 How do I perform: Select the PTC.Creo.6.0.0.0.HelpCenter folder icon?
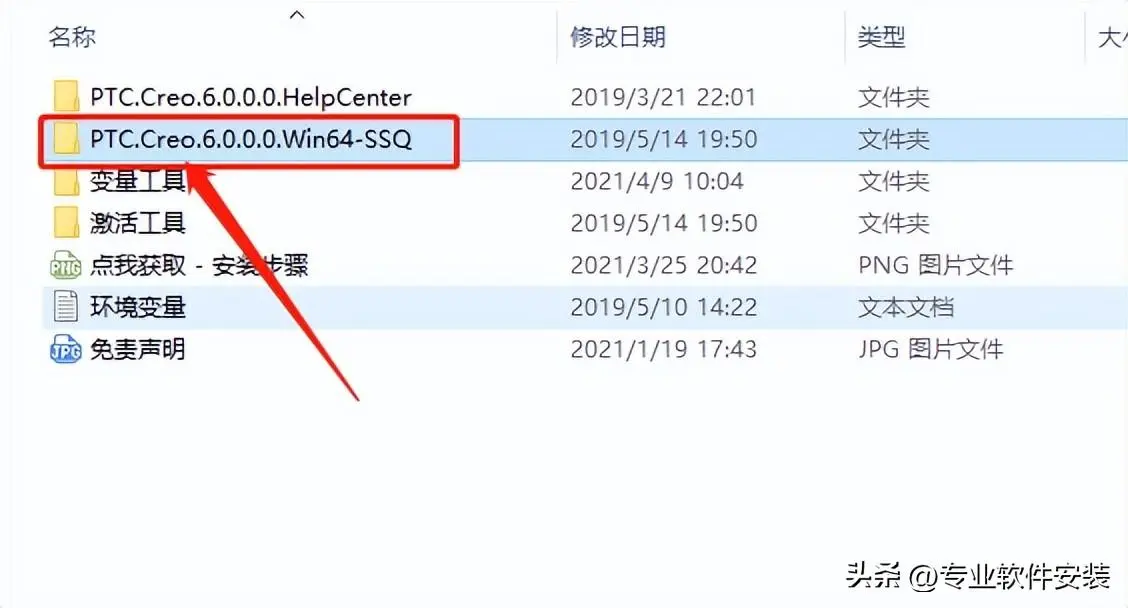66,96
